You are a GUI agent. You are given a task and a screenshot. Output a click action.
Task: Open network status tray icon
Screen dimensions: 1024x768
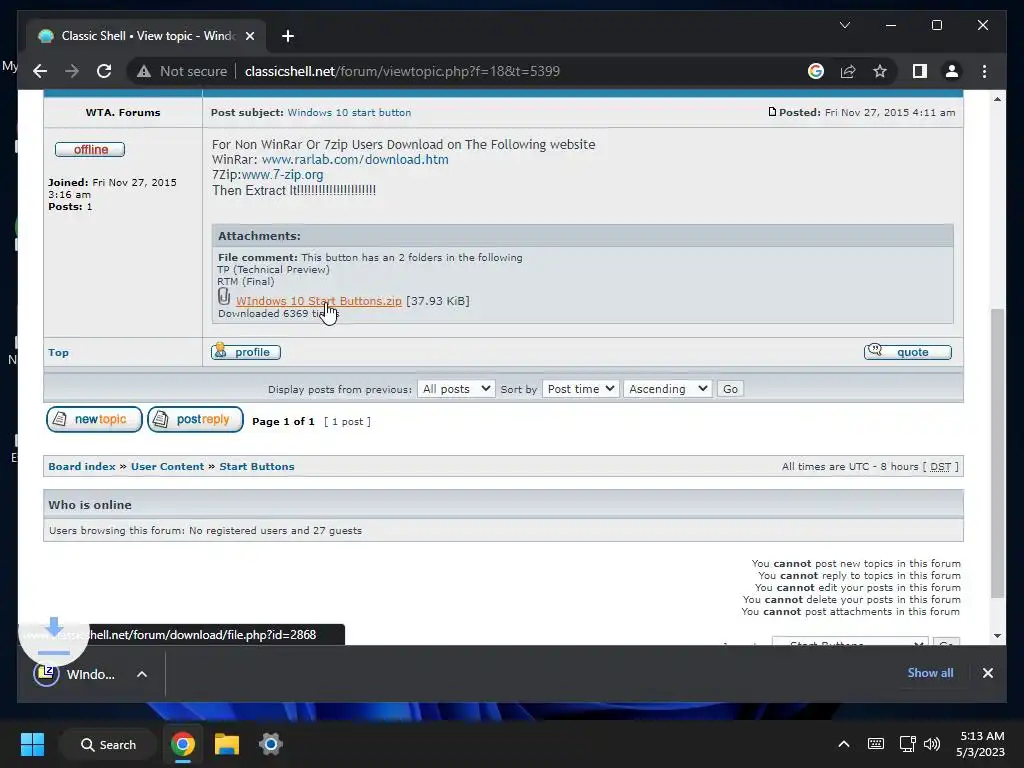(907, 744)
